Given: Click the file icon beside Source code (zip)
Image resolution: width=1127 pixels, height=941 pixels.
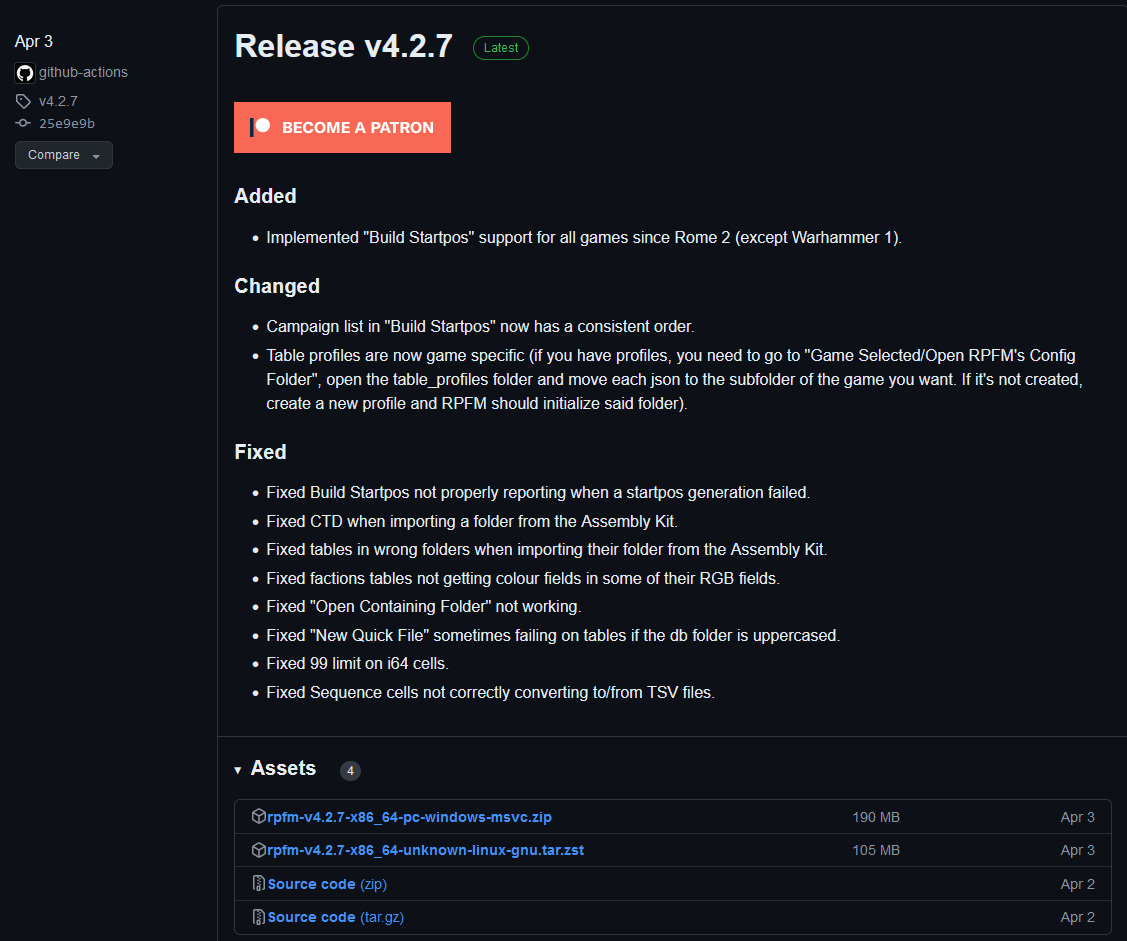Looking at the screenshot, I should click(259, 883).
